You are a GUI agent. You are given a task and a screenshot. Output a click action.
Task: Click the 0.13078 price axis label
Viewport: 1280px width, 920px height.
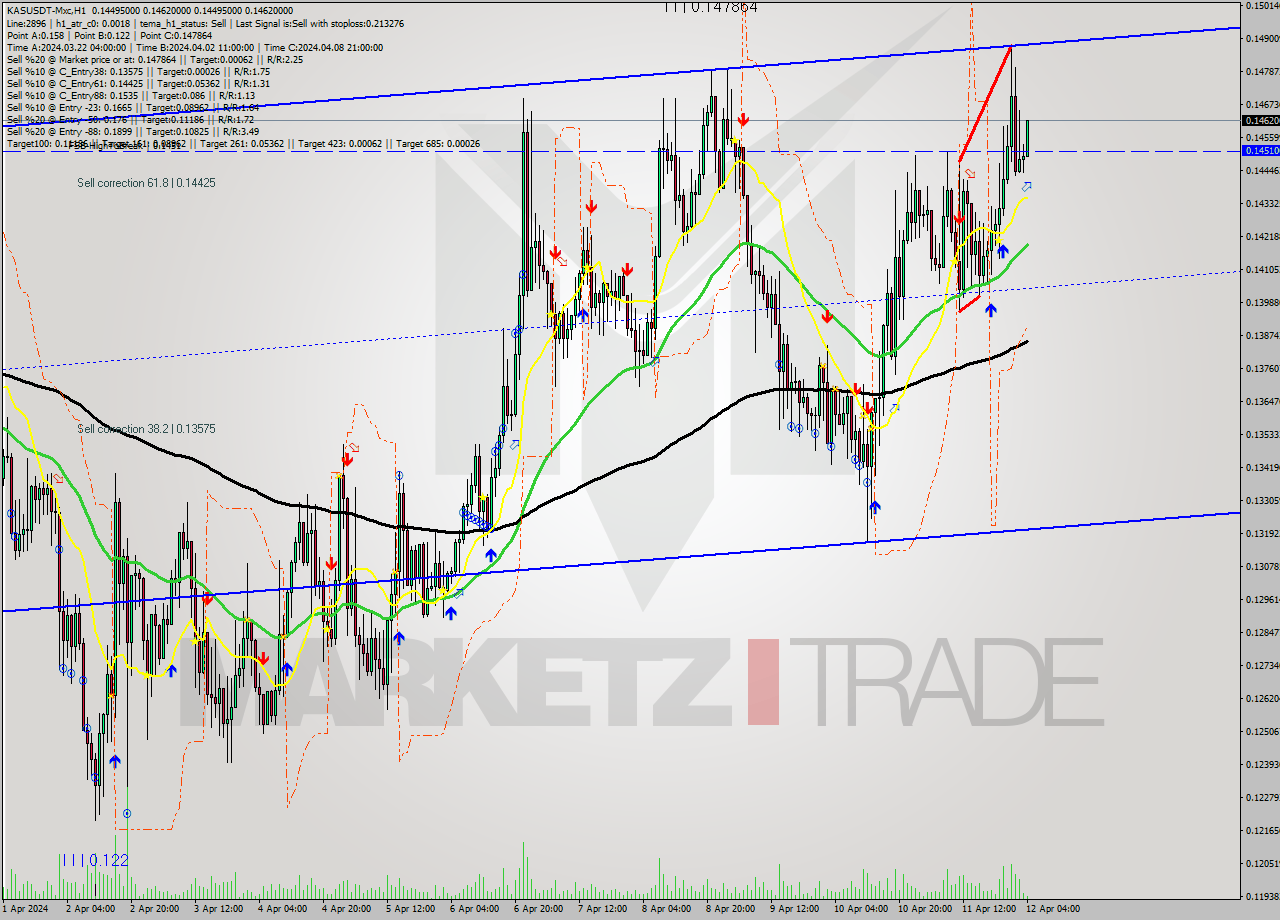1263,567
